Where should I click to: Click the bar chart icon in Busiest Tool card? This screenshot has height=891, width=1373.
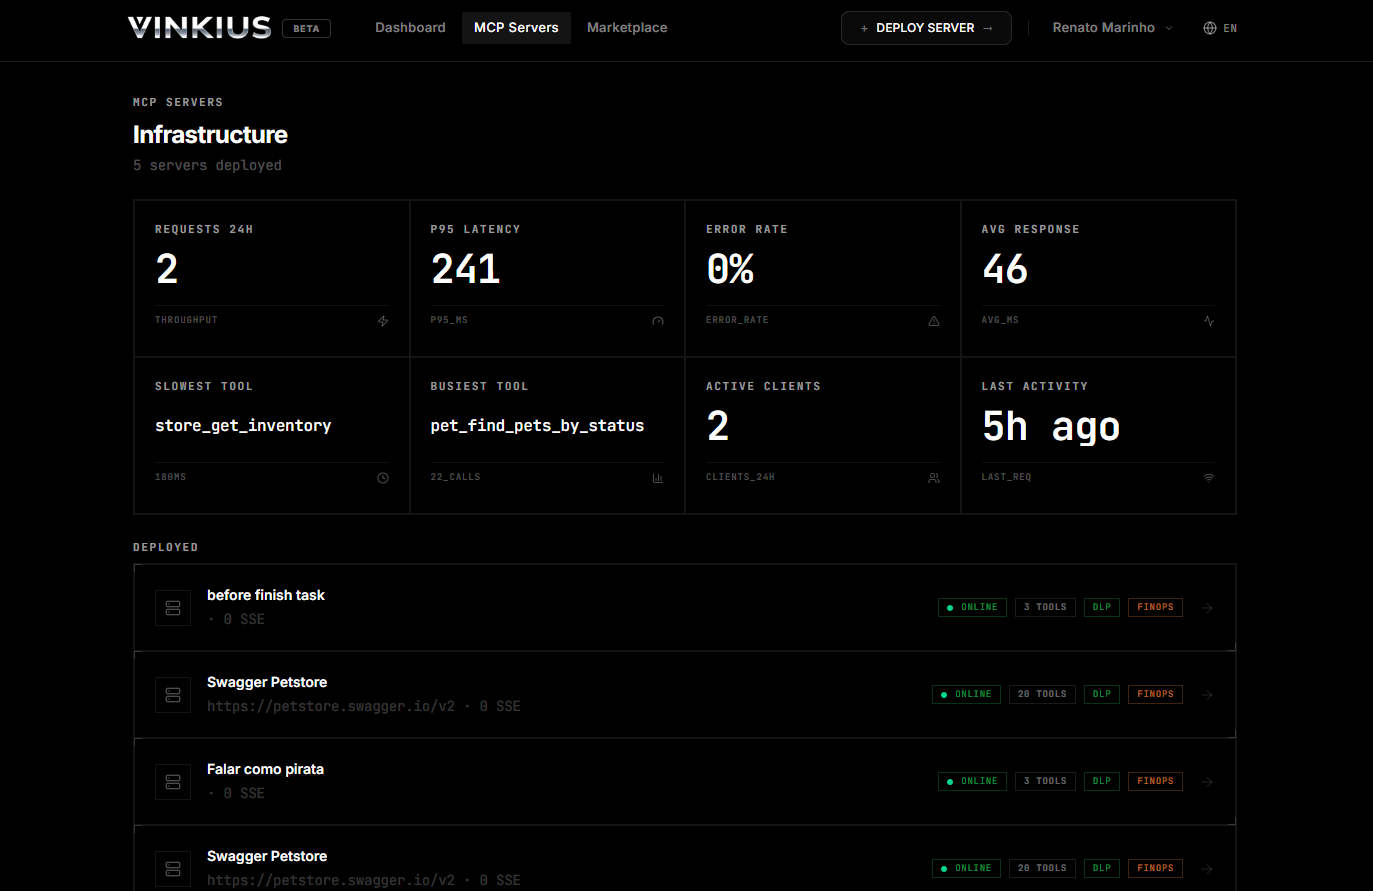click(658, 478)
